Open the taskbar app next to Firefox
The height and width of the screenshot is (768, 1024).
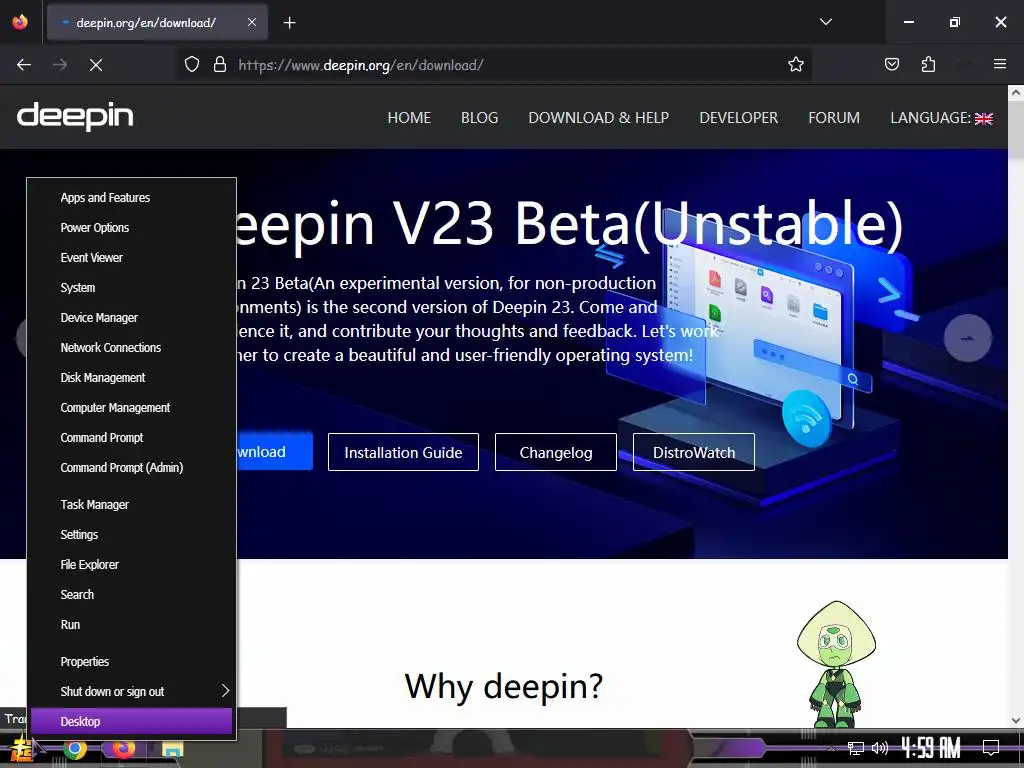coord(172,750)
